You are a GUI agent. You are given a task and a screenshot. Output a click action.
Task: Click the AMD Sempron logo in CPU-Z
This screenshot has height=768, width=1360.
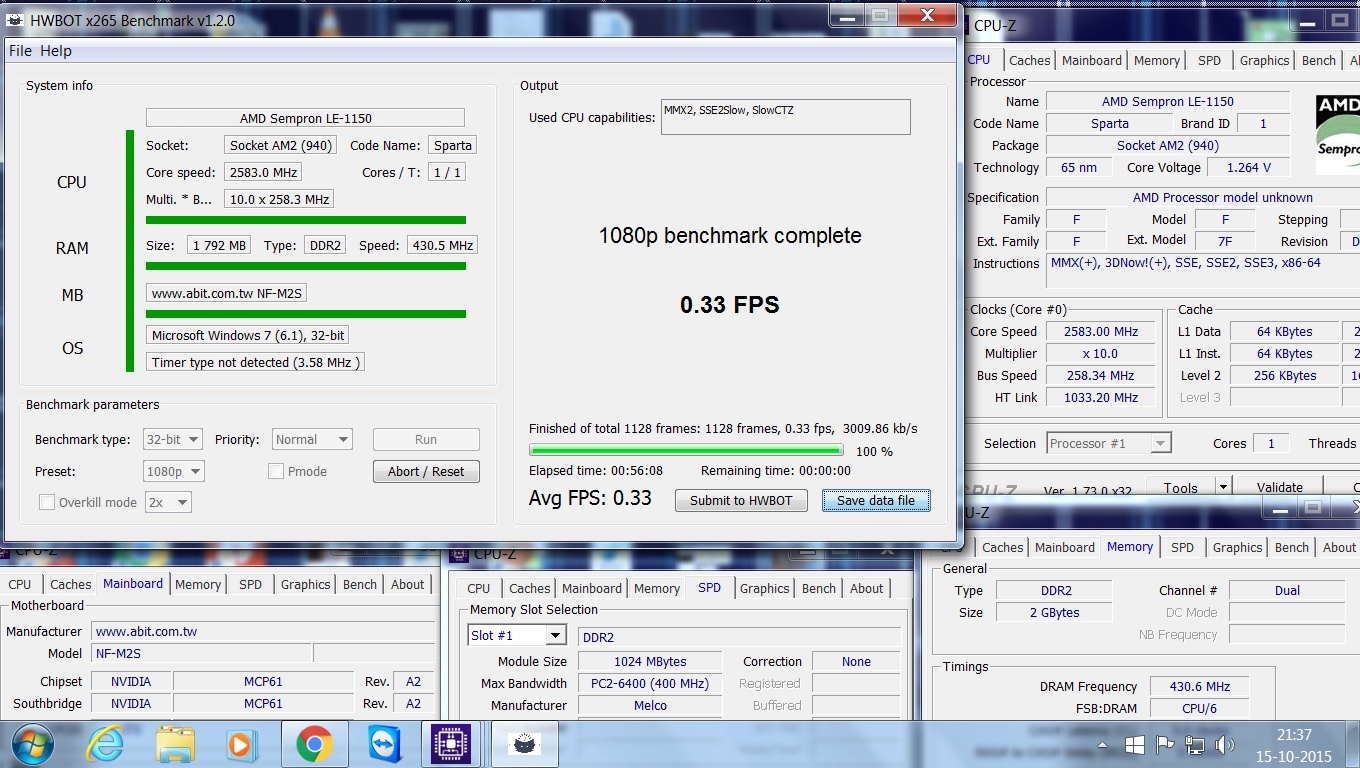[x=1338, y=134]
